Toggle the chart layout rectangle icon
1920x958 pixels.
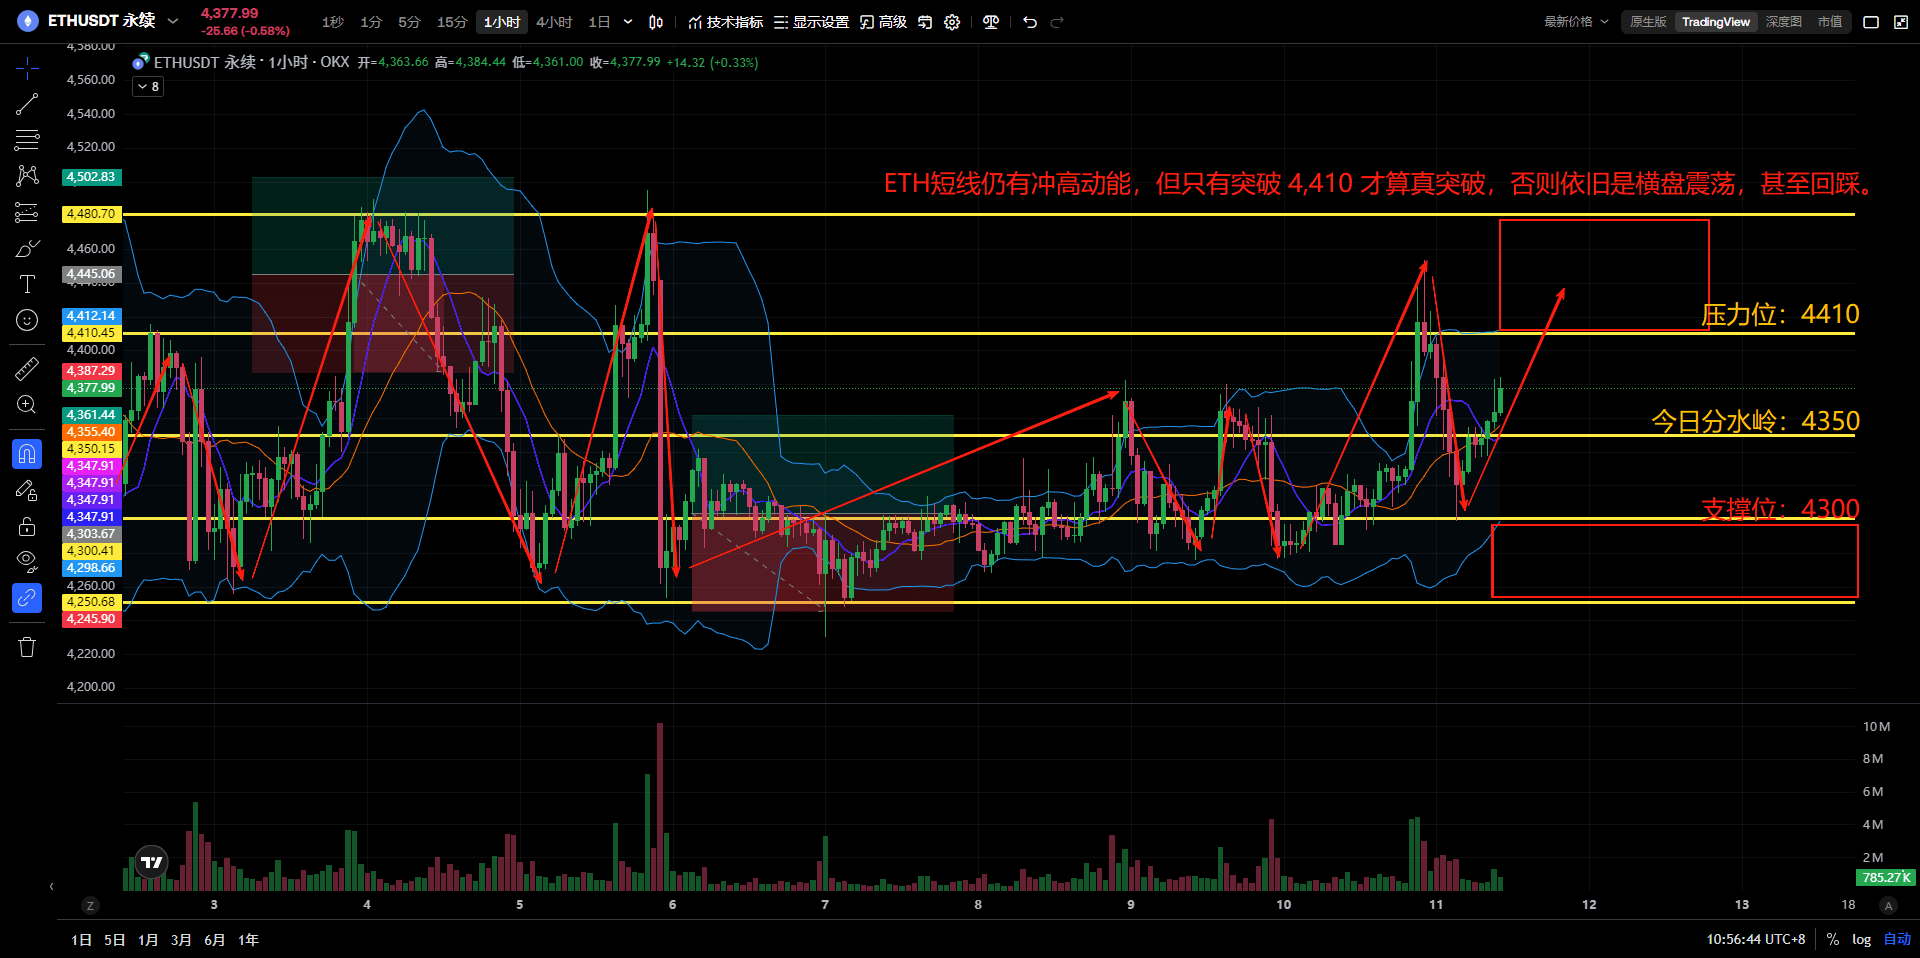click(1871, 22)
